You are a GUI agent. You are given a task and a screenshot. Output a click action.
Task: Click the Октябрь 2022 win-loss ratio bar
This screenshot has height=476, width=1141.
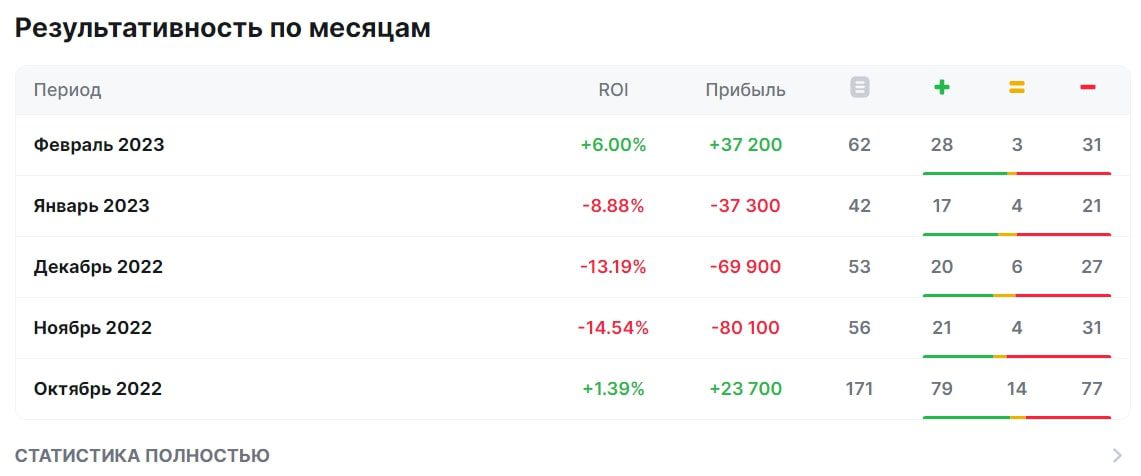(x=1017, y=417)
